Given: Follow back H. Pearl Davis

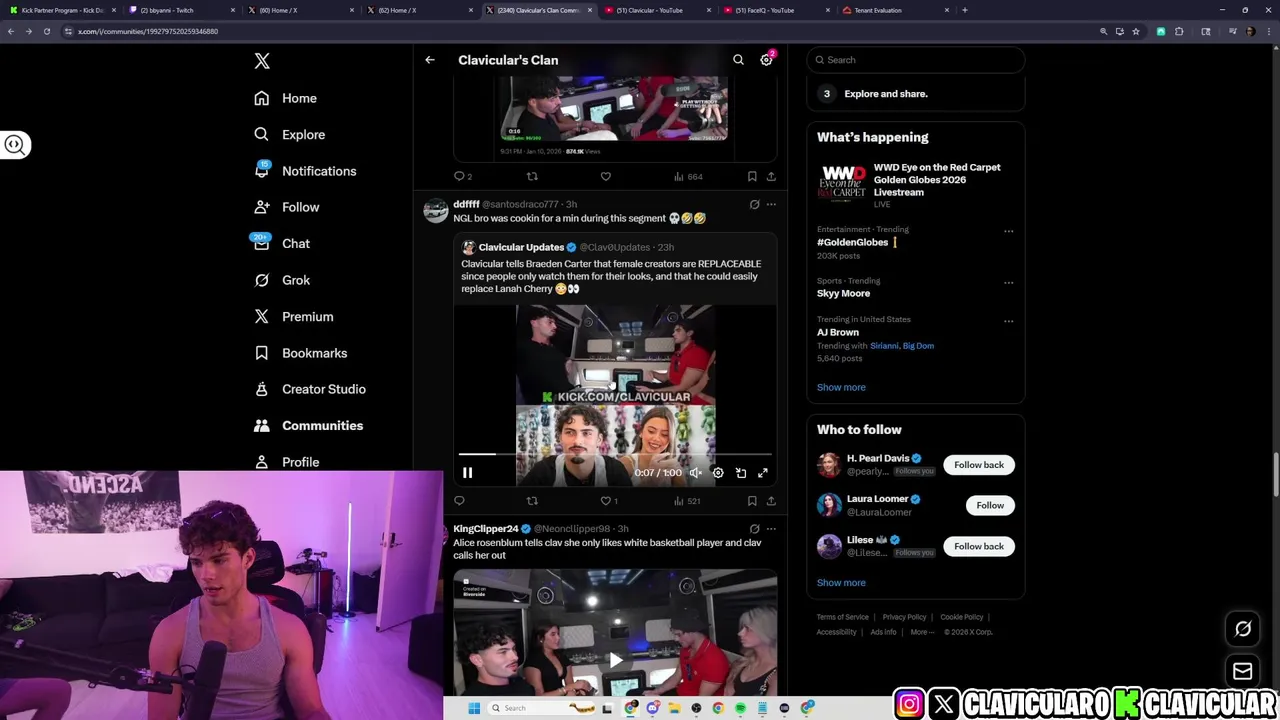Looking at the screenshot, I should tap(979, 465).
